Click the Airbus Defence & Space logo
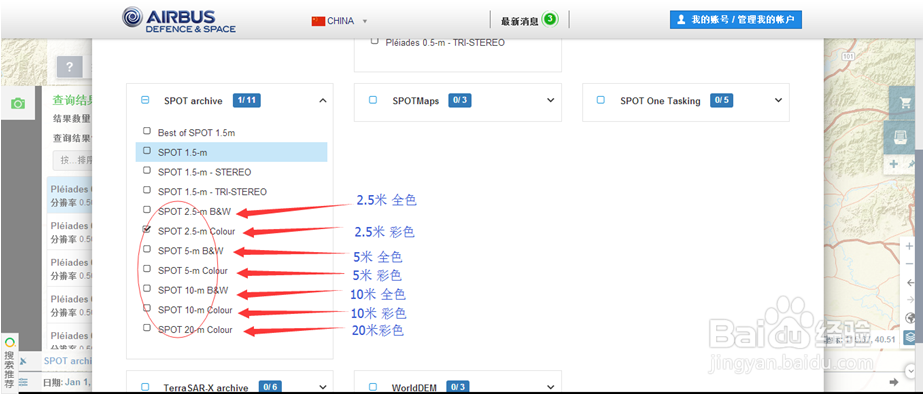 (179, 20)
